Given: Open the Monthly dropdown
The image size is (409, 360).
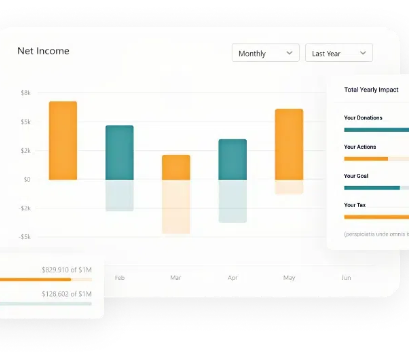Looking at the screenshot, I should coord(266,53).
